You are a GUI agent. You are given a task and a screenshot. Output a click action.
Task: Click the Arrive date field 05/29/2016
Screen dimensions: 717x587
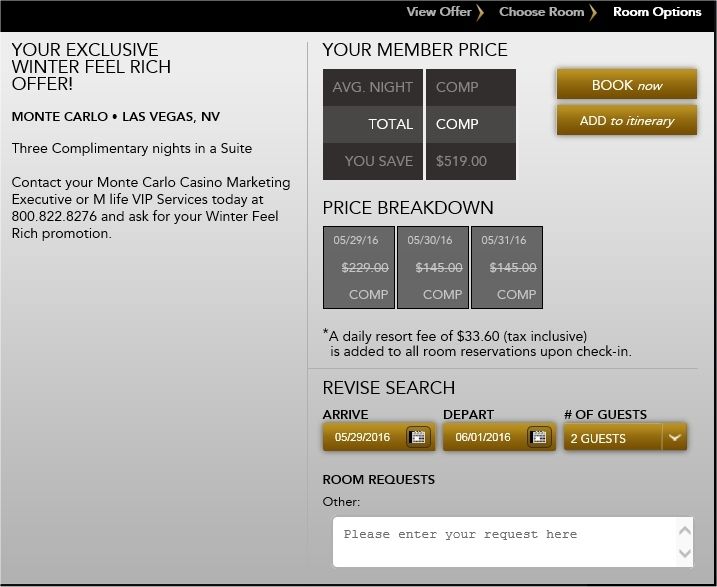tap(379, 437)
